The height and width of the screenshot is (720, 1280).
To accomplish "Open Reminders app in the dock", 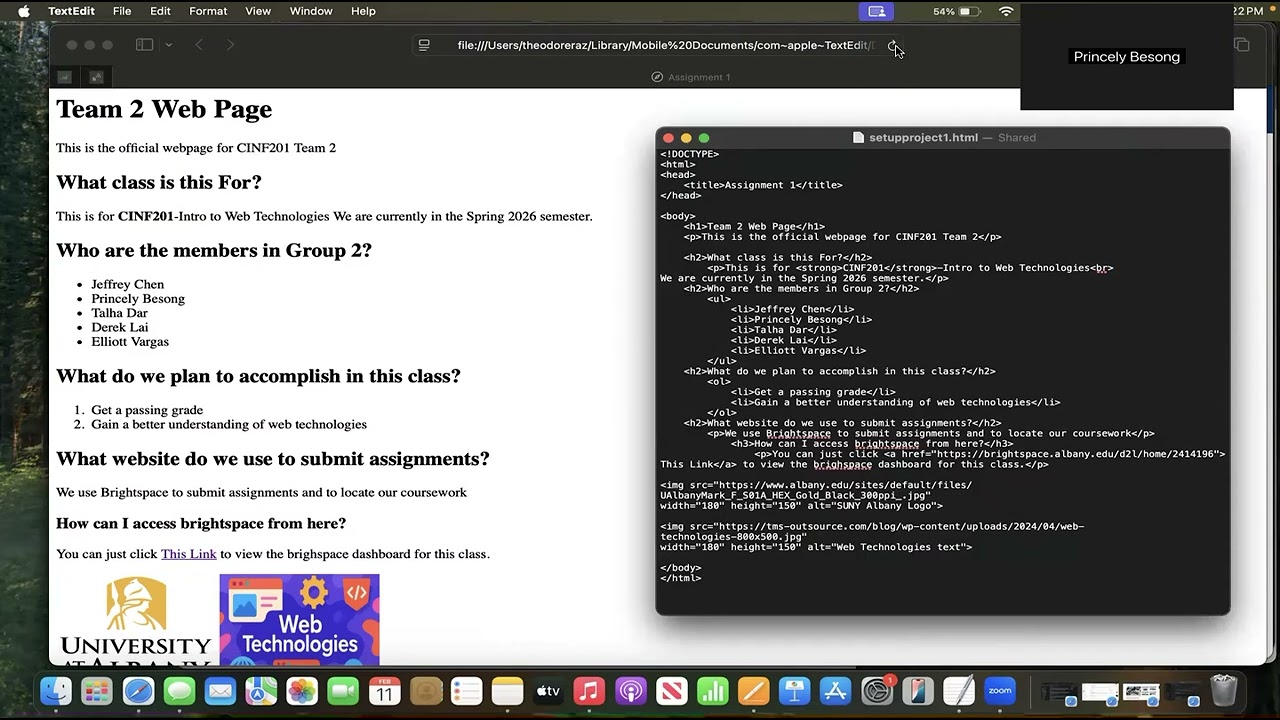I will (466, 691).
